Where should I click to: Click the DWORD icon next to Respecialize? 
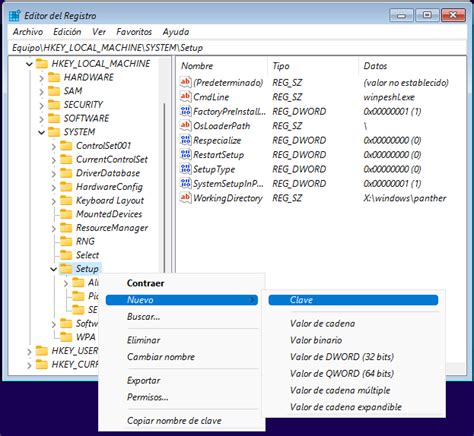point(185,140)
